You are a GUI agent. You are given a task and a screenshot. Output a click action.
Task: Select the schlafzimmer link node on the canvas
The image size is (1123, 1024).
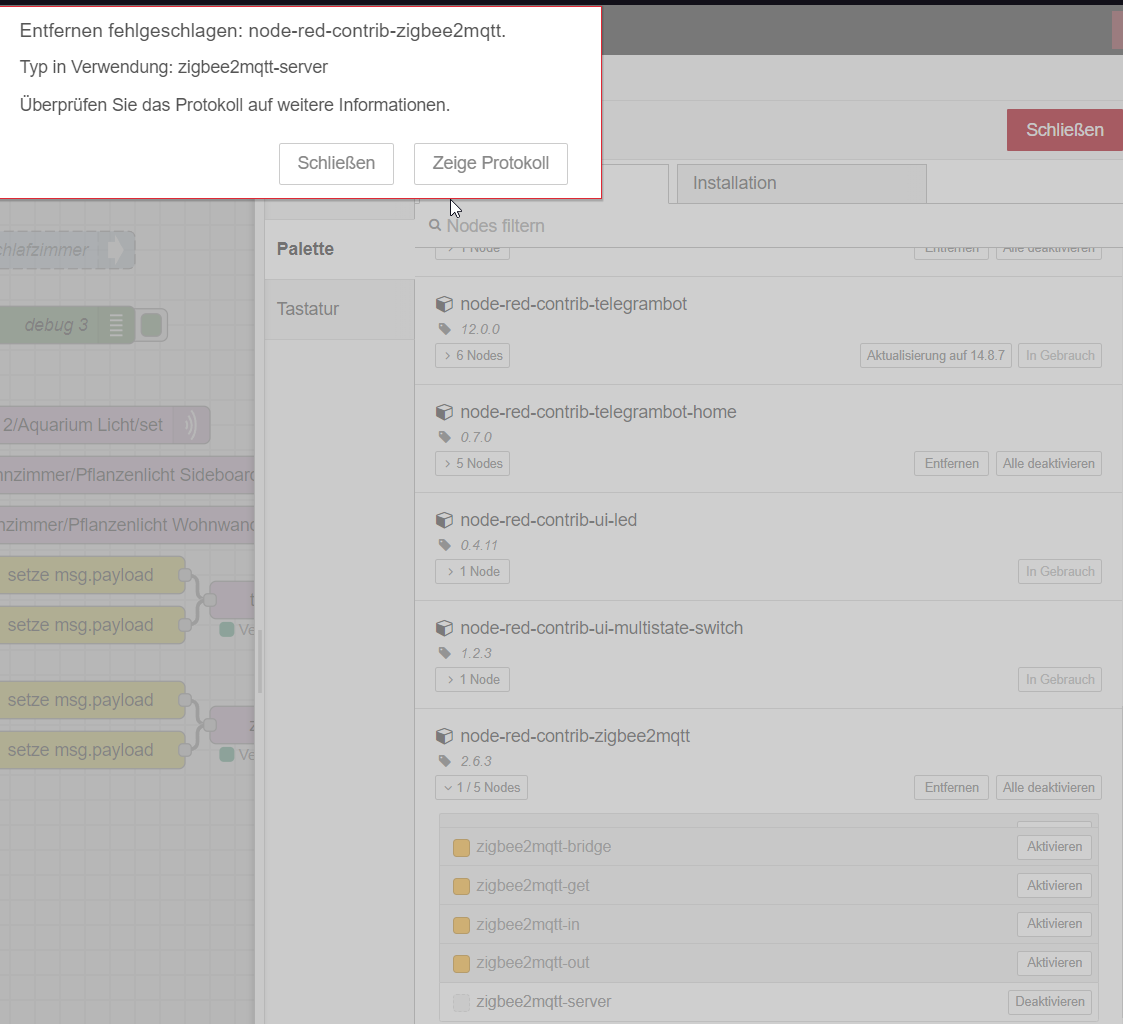(67, 250)
